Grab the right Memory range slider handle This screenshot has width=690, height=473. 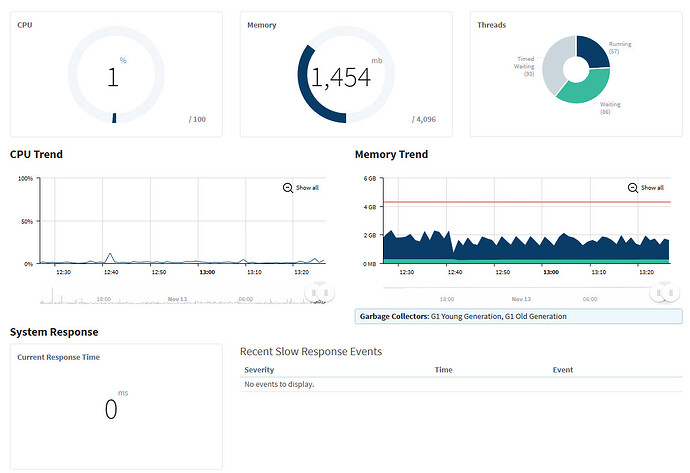(x=671, y=293)
